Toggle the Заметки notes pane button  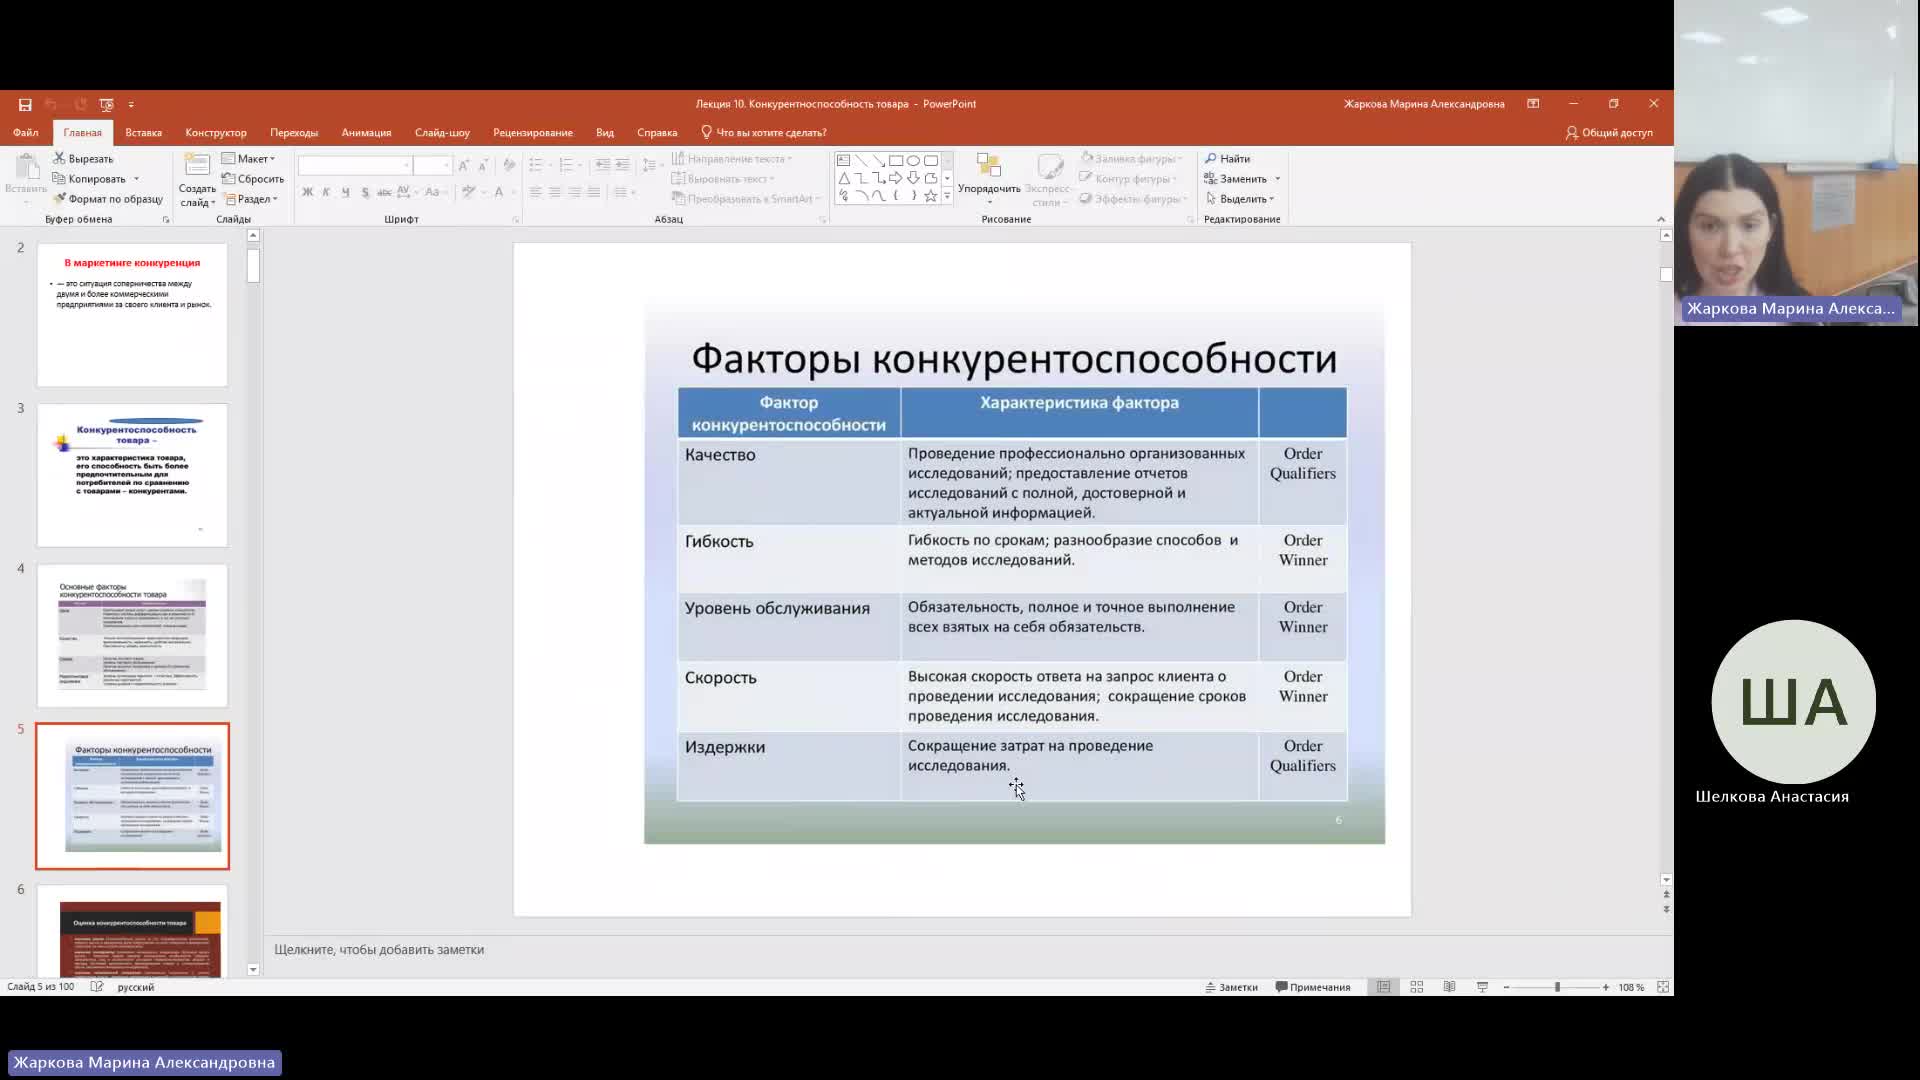coord(1231,987)
